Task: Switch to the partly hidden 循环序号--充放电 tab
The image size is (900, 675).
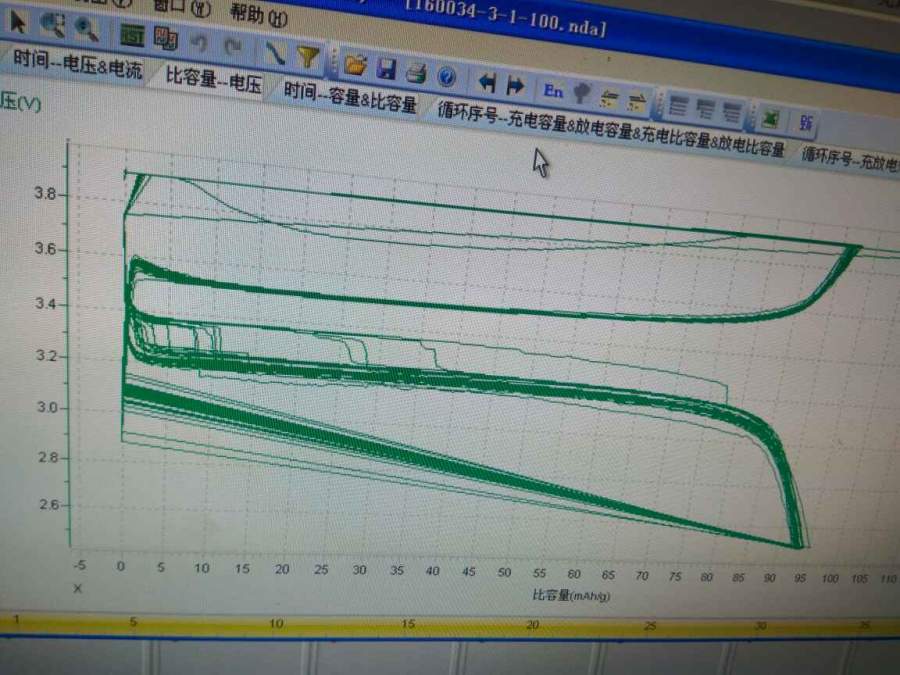Action: click(x=849, y=159)
